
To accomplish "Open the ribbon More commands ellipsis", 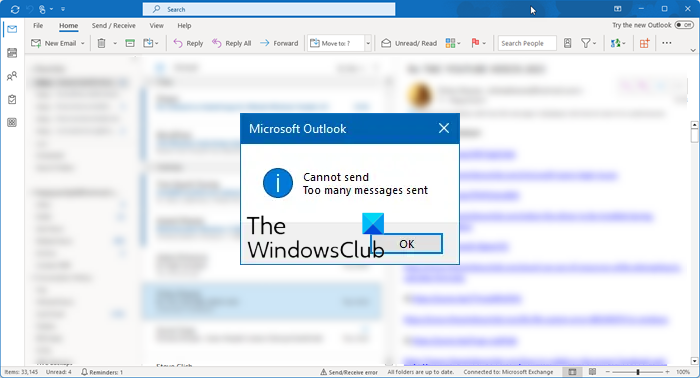I will 667,43.
